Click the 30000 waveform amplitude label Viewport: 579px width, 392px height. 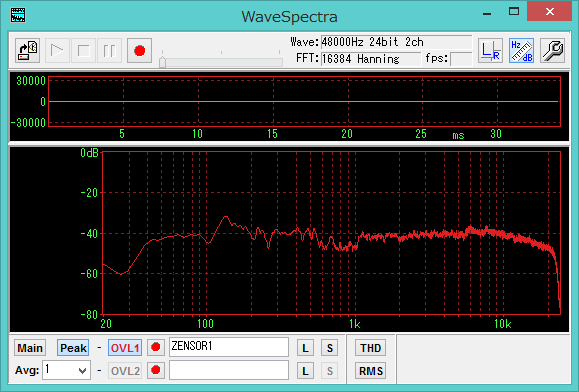point(31,81)
